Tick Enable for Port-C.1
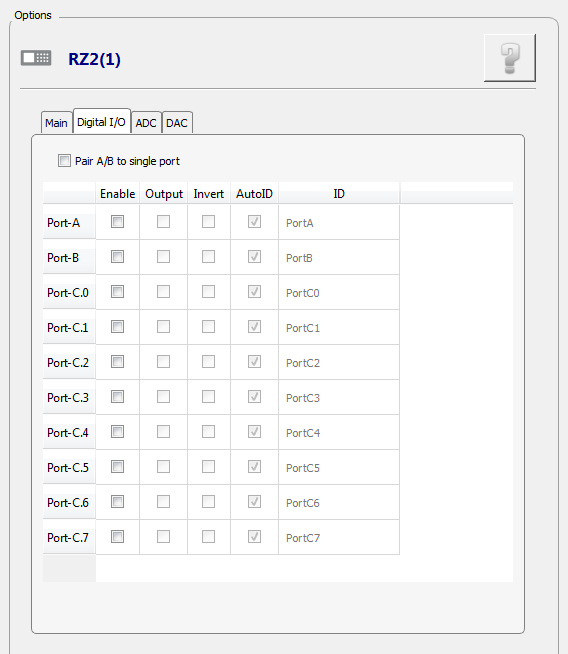Screen dimensions: 568x654 point(118,327)
